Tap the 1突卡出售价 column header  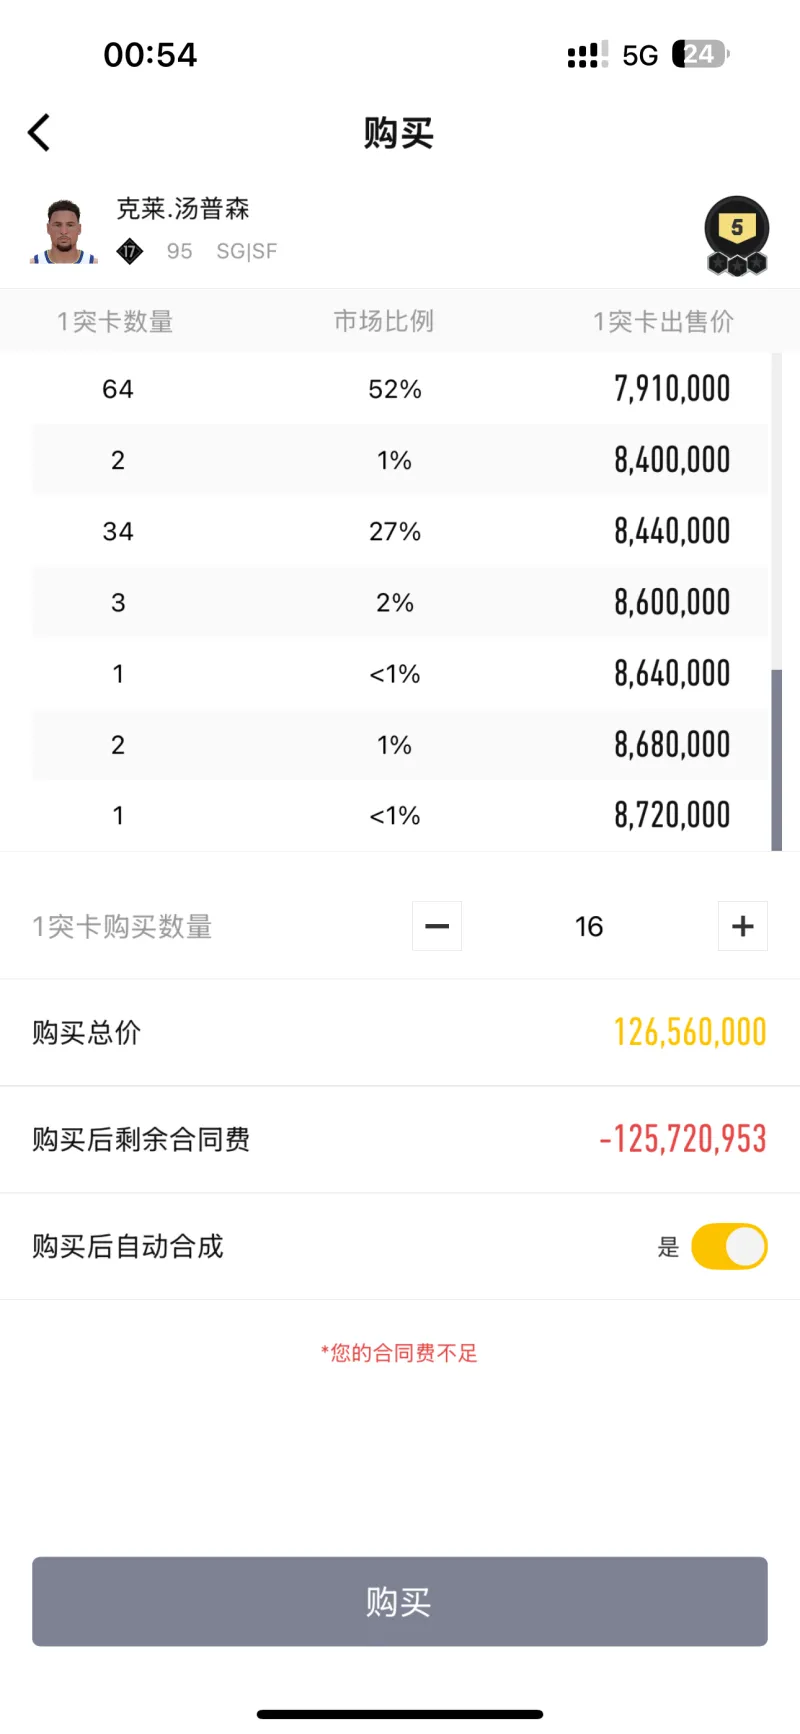point(663,321)
